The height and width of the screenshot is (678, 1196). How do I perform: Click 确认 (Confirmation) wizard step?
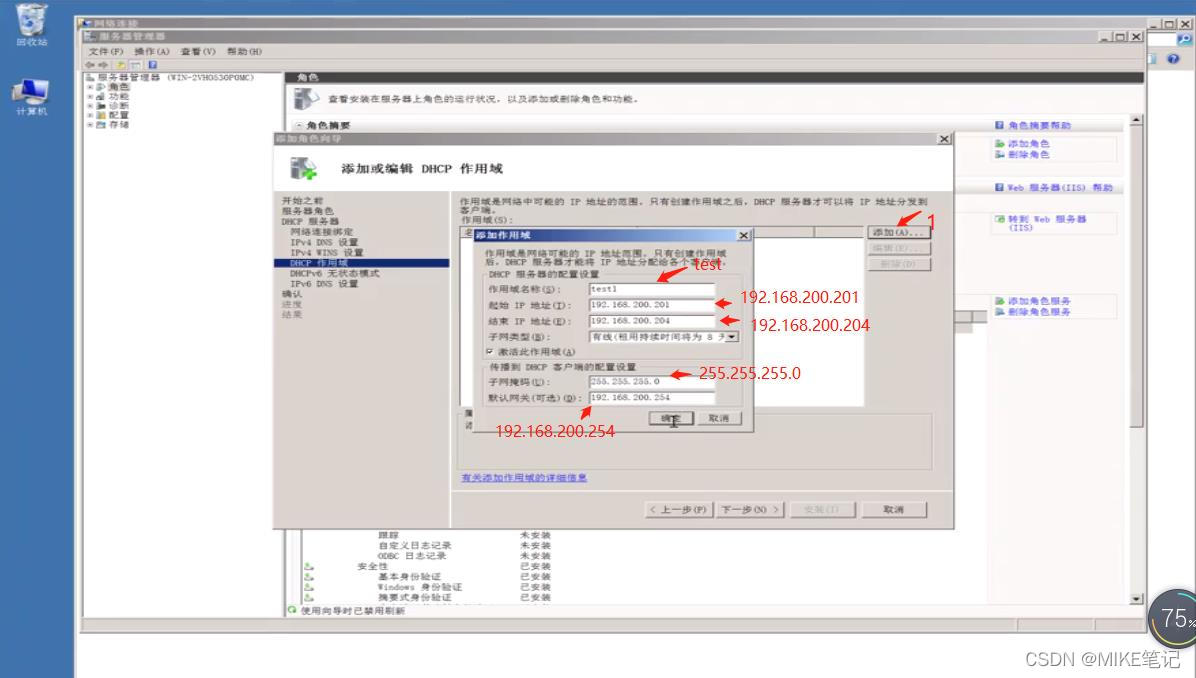[x=292, y=294]
